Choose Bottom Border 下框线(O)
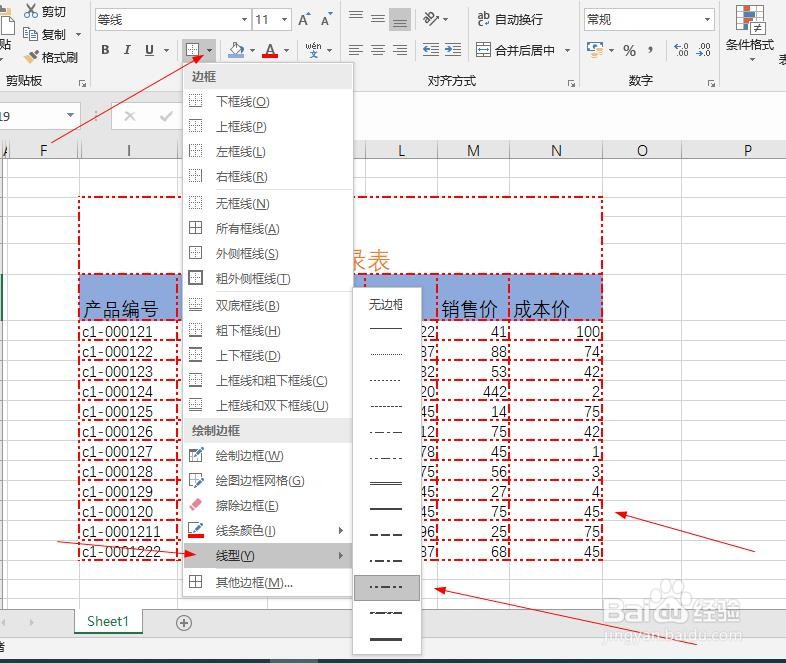The image size is (786, 663). point(267,102)
